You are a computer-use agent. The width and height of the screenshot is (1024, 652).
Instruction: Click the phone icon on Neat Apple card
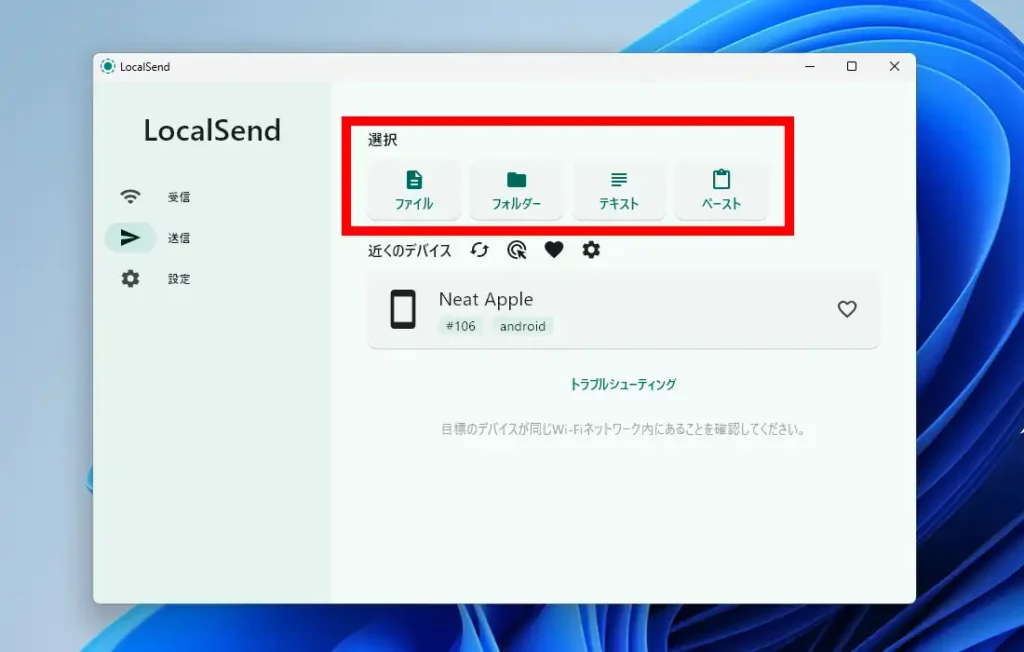[403, 310]
